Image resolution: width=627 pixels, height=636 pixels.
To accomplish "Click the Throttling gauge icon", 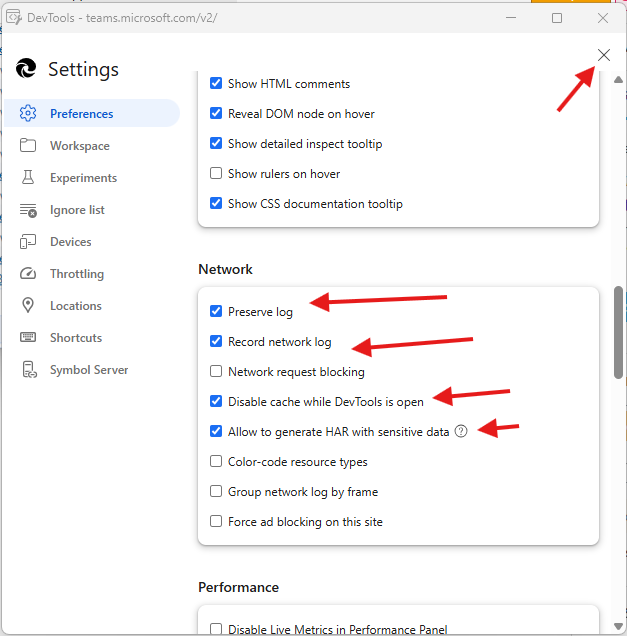I will click(28, 274).
